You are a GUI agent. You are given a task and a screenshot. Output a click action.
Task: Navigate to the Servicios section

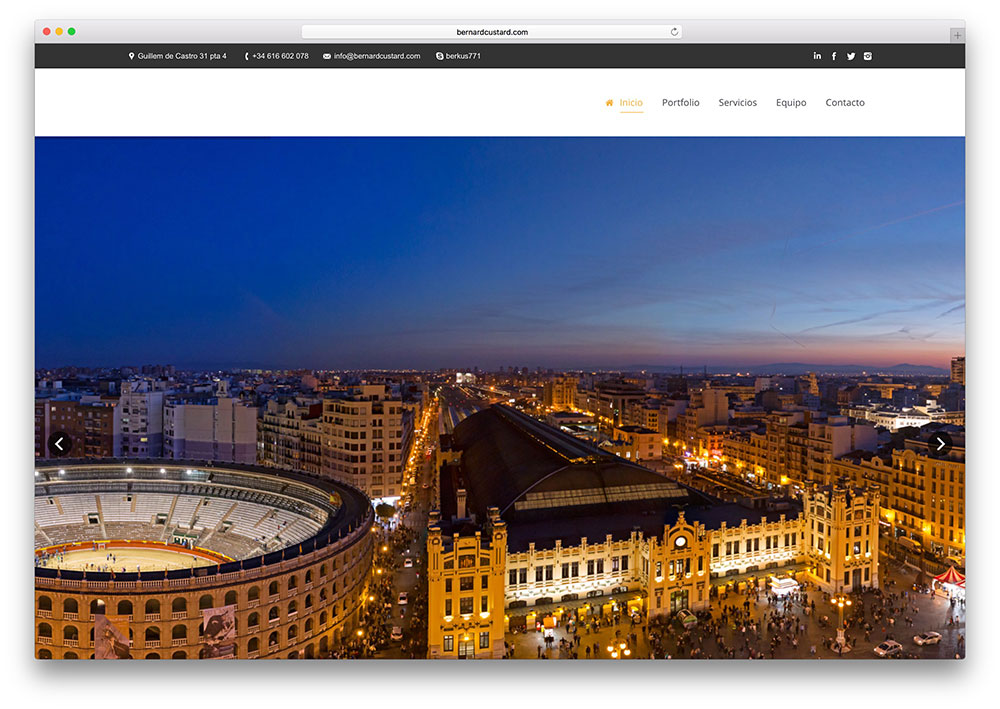(738, 102)
